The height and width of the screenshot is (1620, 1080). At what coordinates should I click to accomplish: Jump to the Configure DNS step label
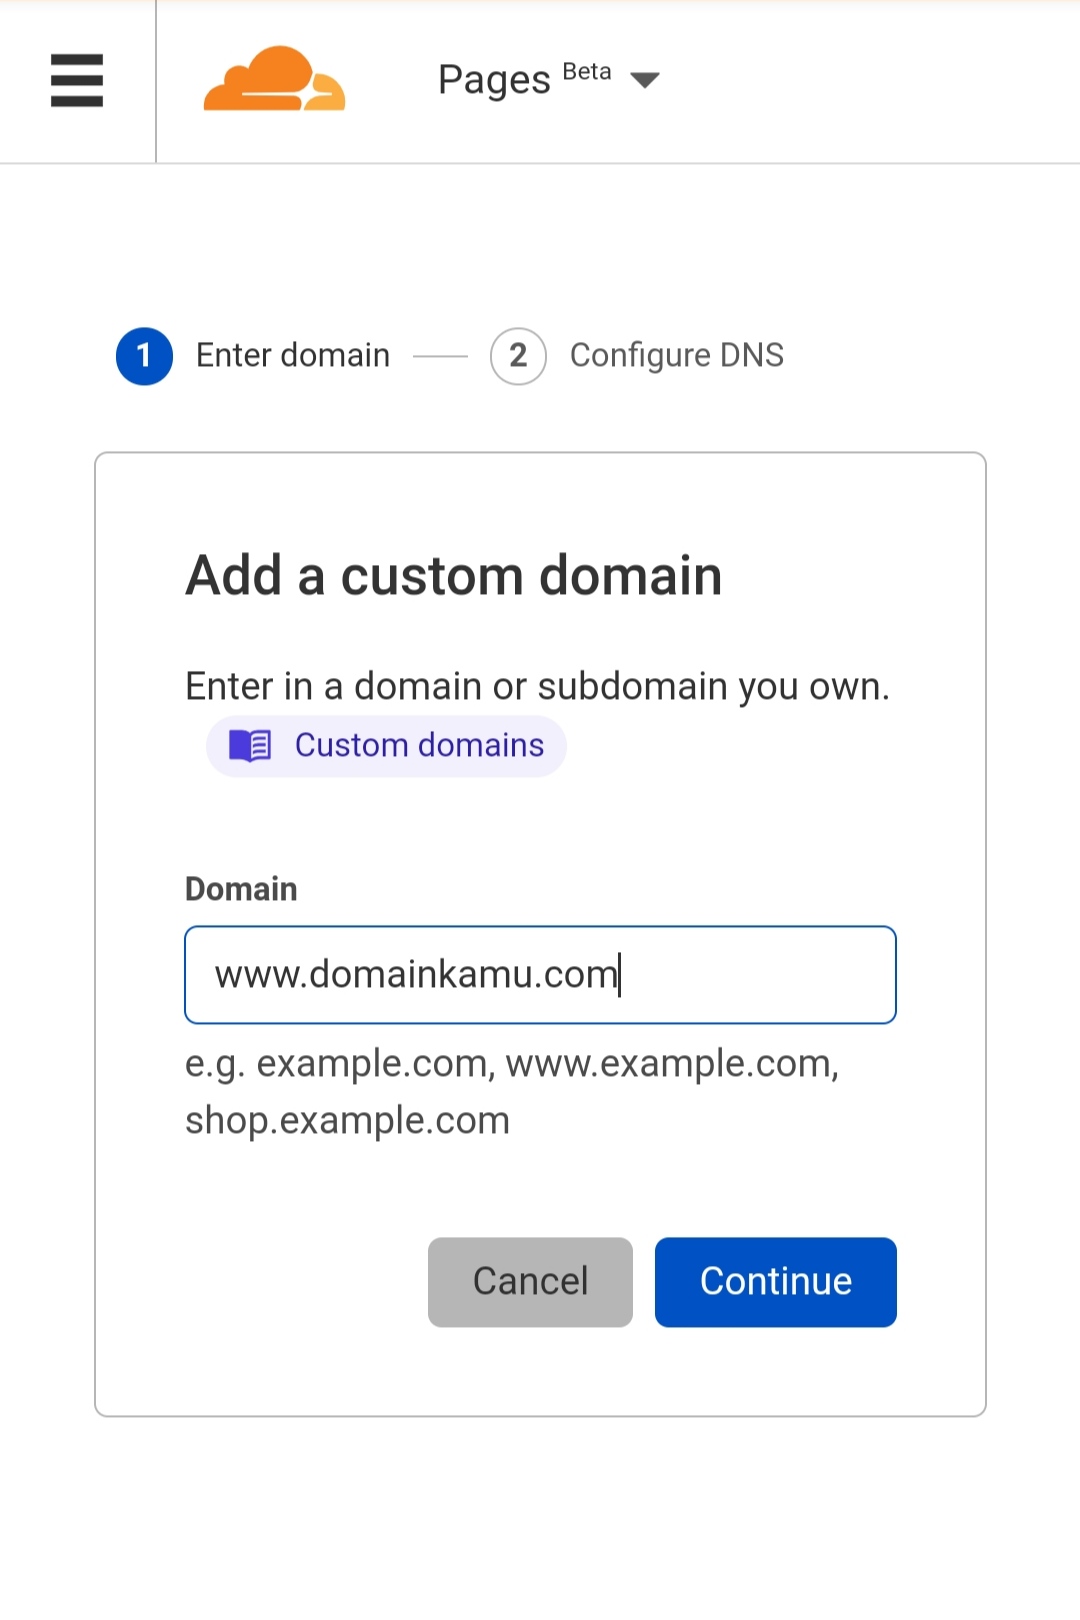point(677,356)
